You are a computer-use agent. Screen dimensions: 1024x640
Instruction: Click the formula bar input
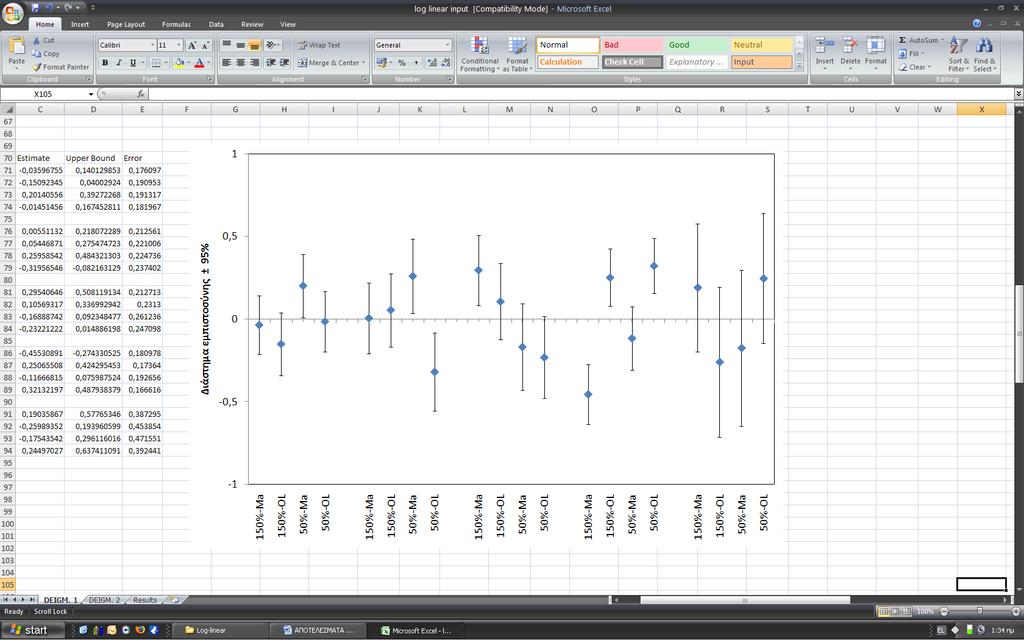[580, 94]
